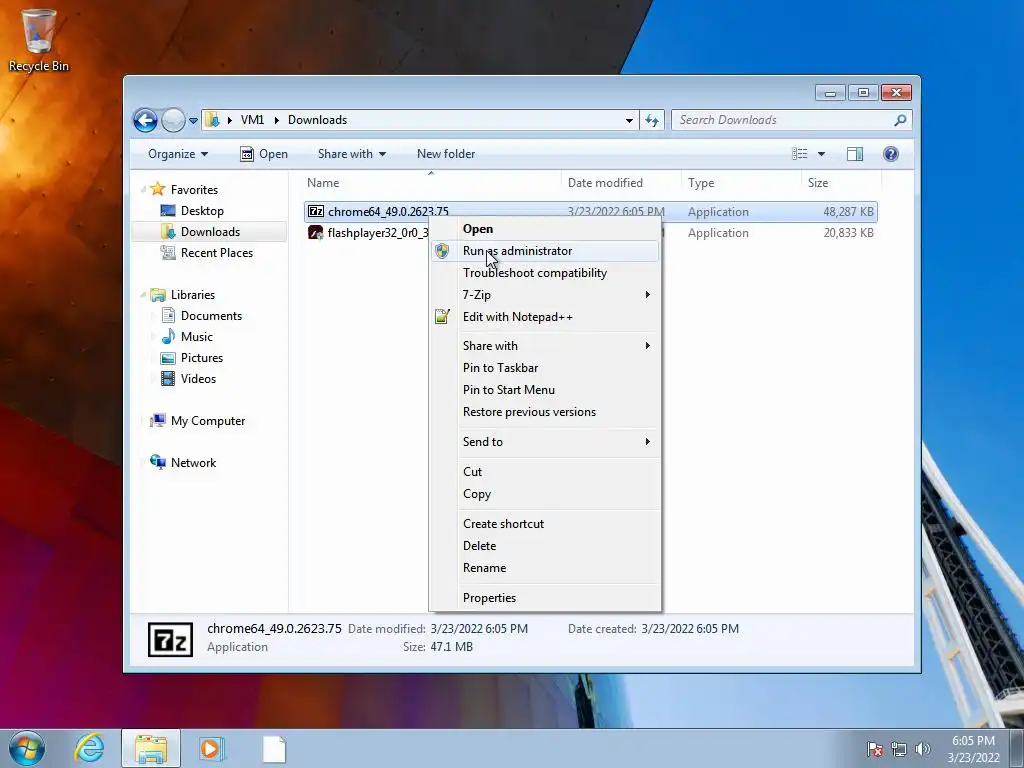1024x768 pixels.
Task: Sort by the Name column header
Action: [431, 183]
